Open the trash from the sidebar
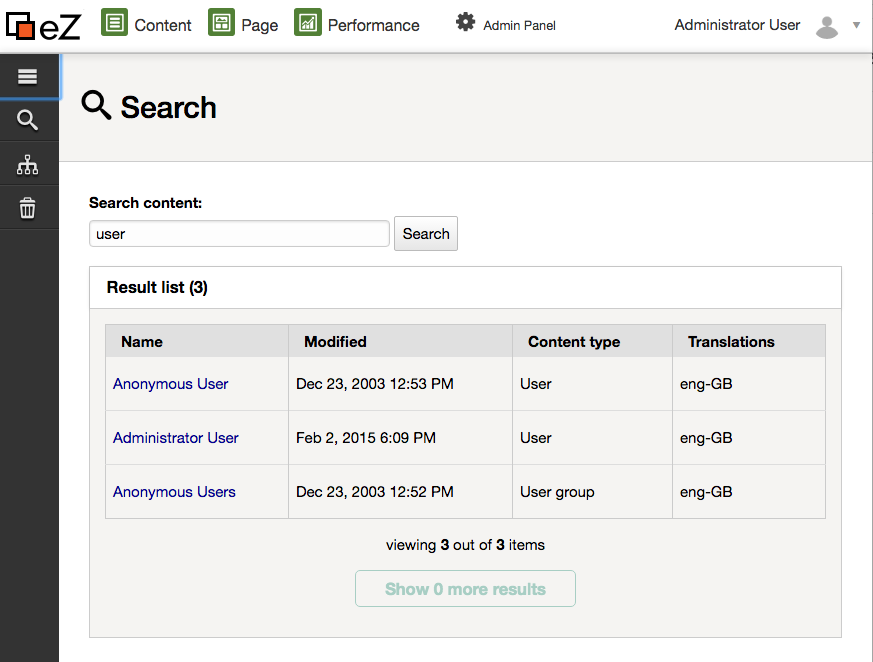873x662 pixels. pyautogui.click(x=27, y=208)
